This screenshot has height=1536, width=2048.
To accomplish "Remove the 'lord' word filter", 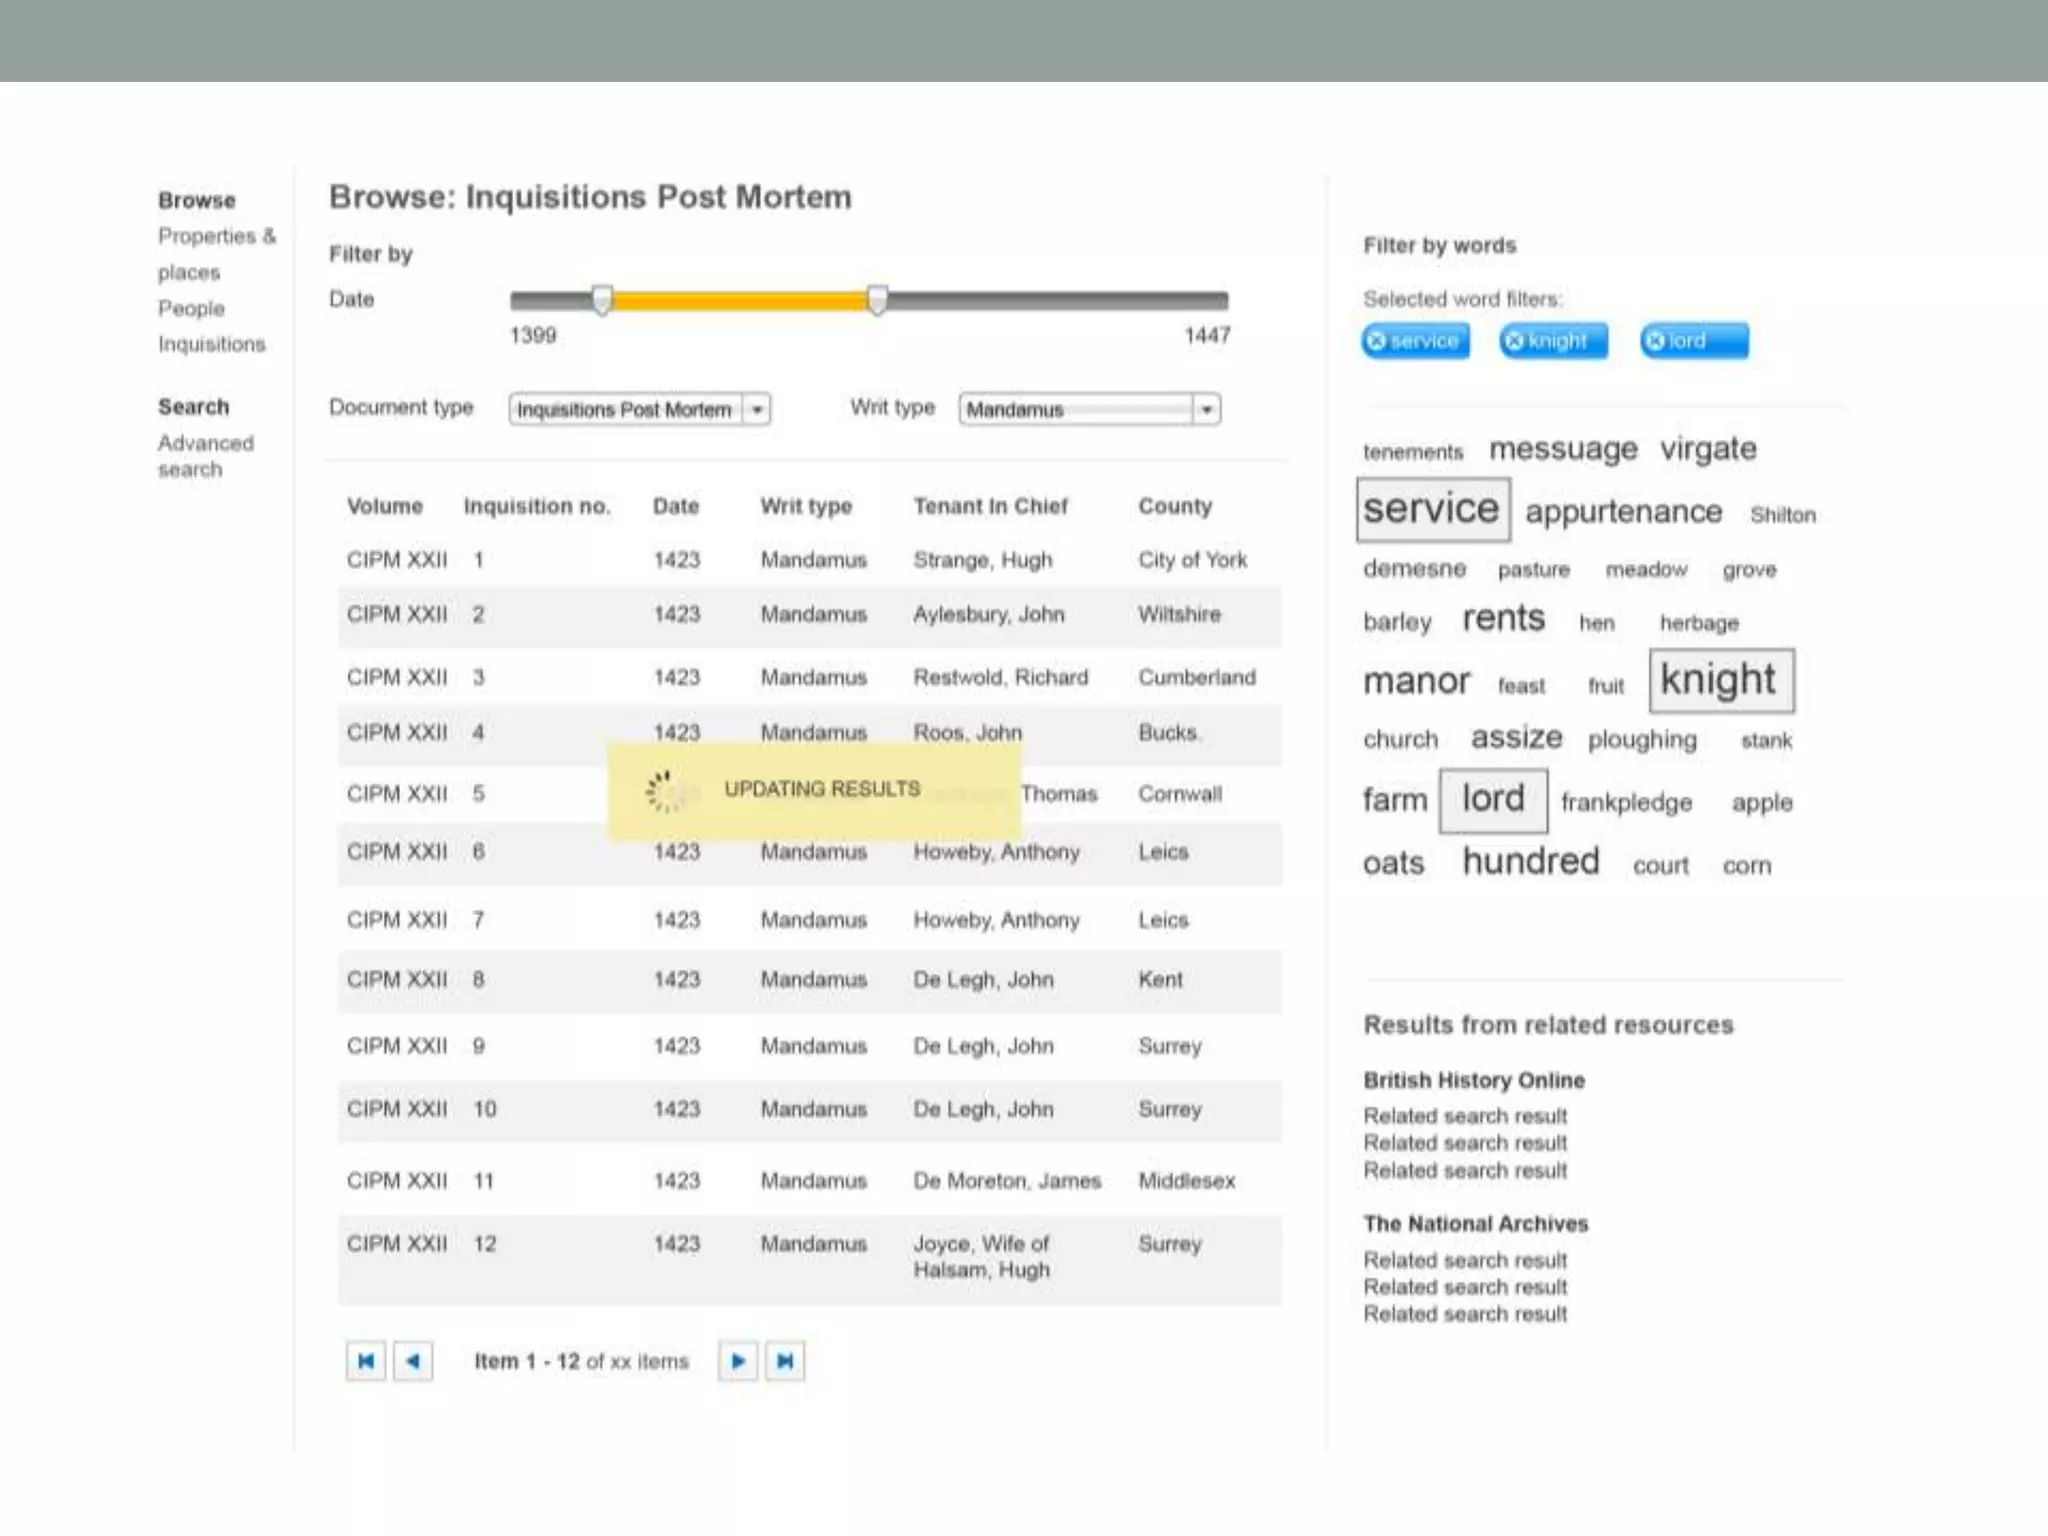I will click(x=1656, y=341).
